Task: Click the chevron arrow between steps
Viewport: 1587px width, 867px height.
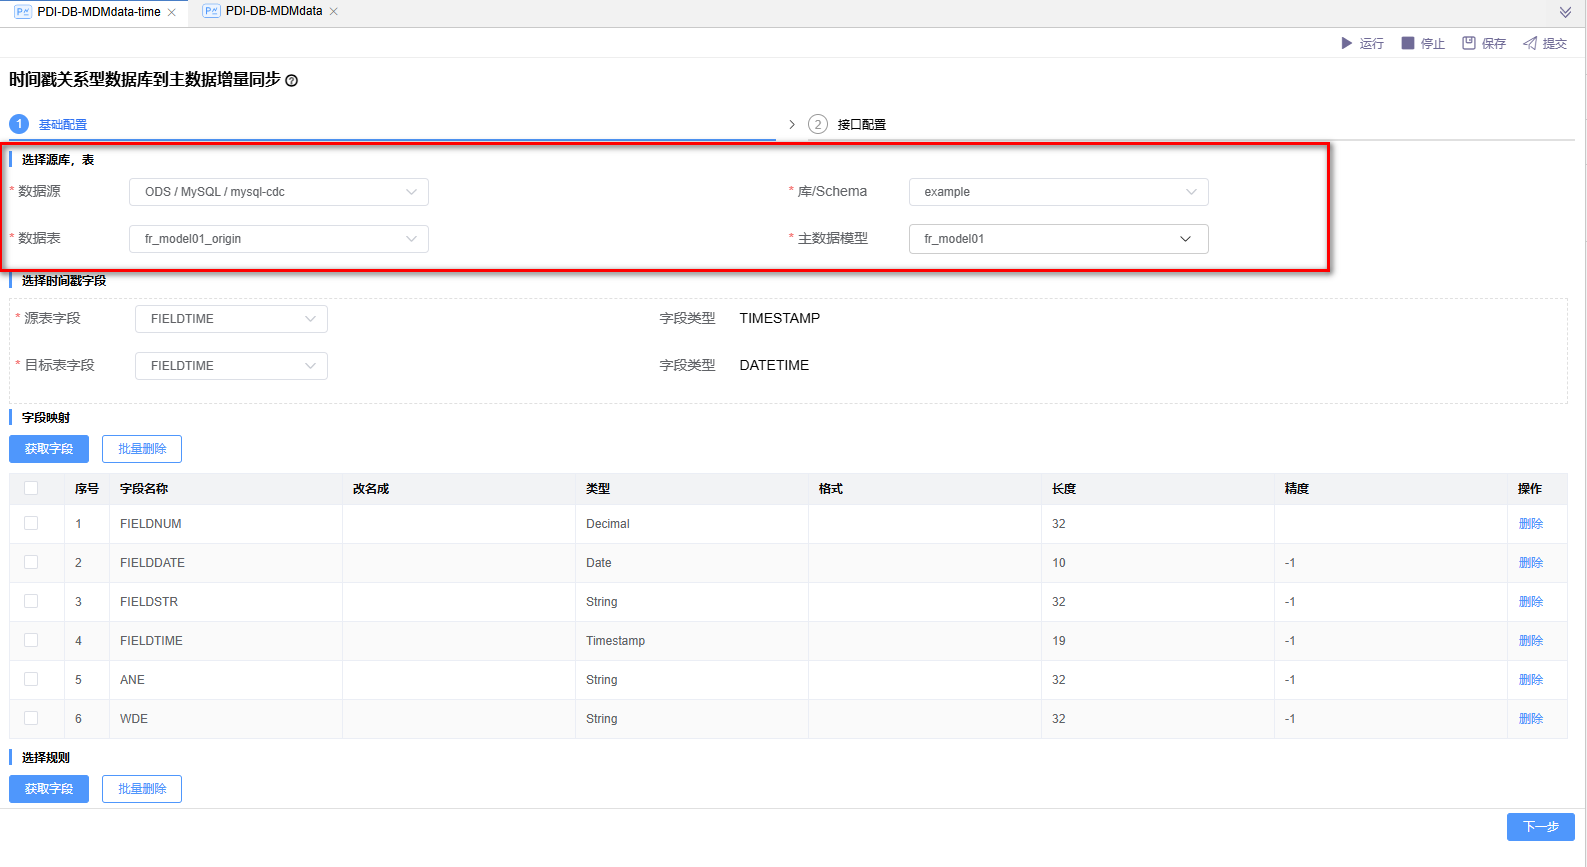Action: coord(792,124)
